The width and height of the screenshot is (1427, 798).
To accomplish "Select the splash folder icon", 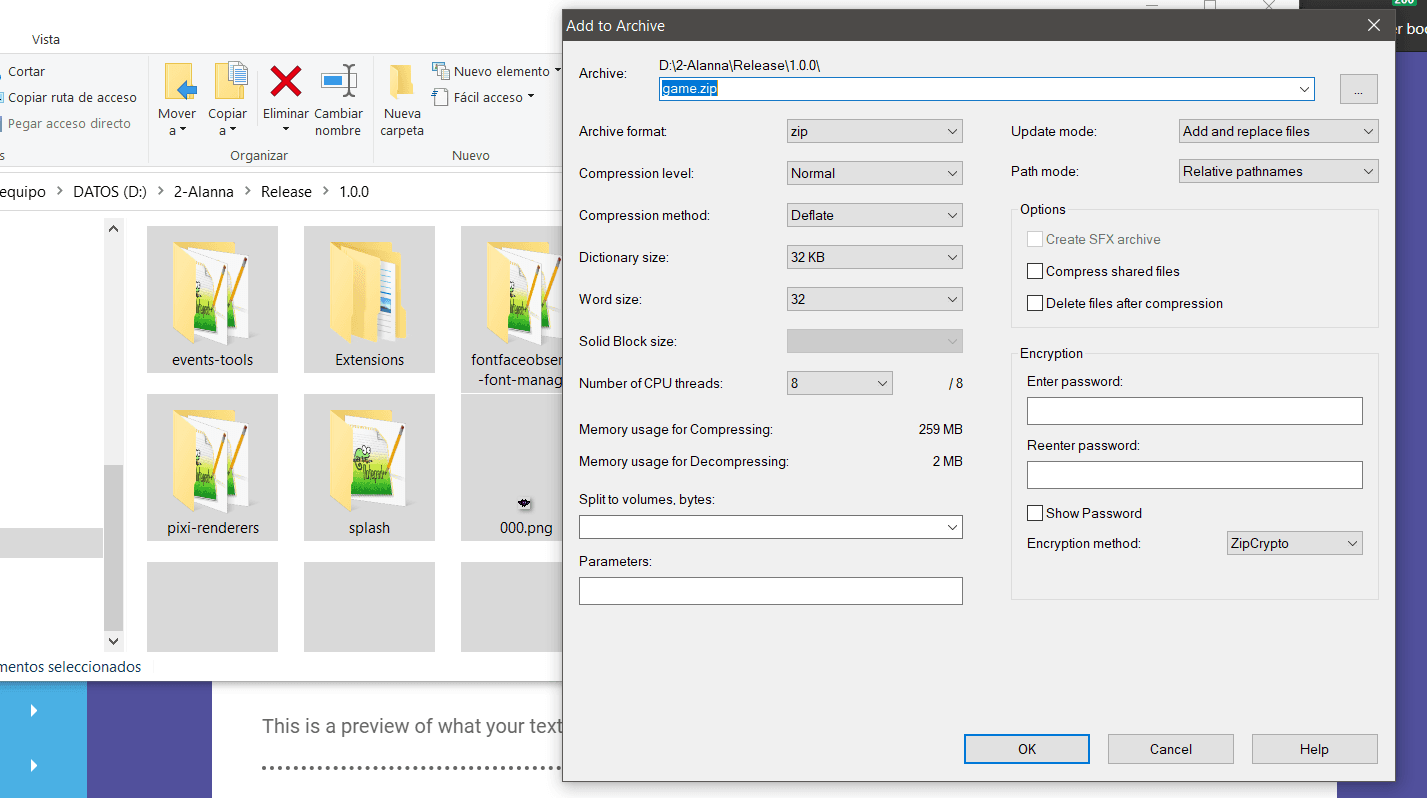I will 369,458.
